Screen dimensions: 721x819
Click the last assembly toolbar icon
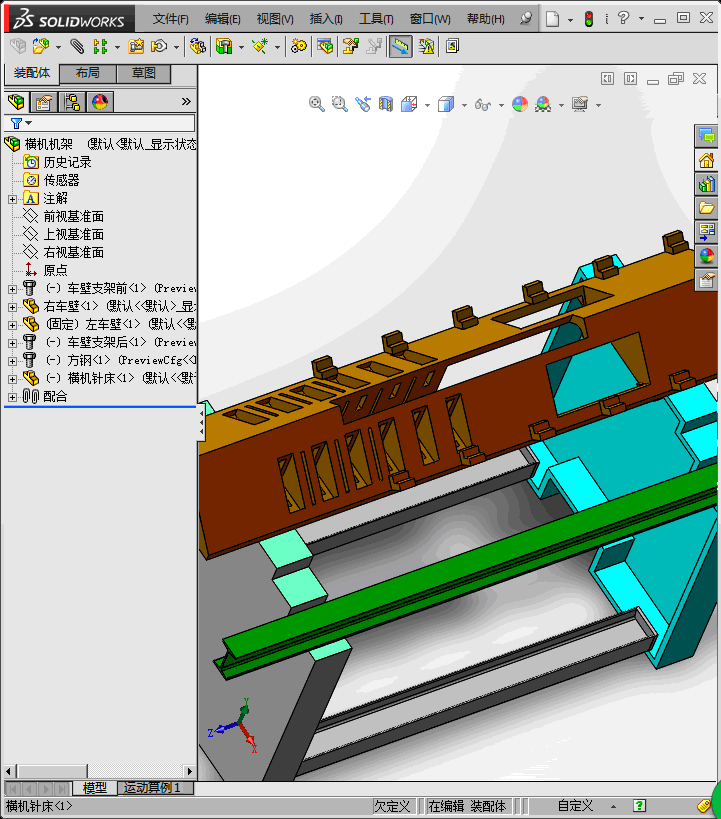[x=452, y=46]
